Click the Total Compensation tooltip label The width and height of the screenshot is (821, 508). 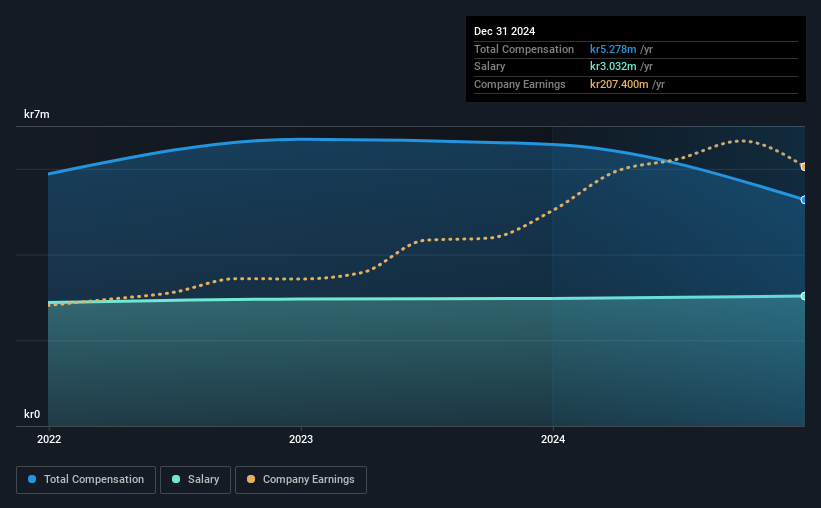tap(524, 49)
